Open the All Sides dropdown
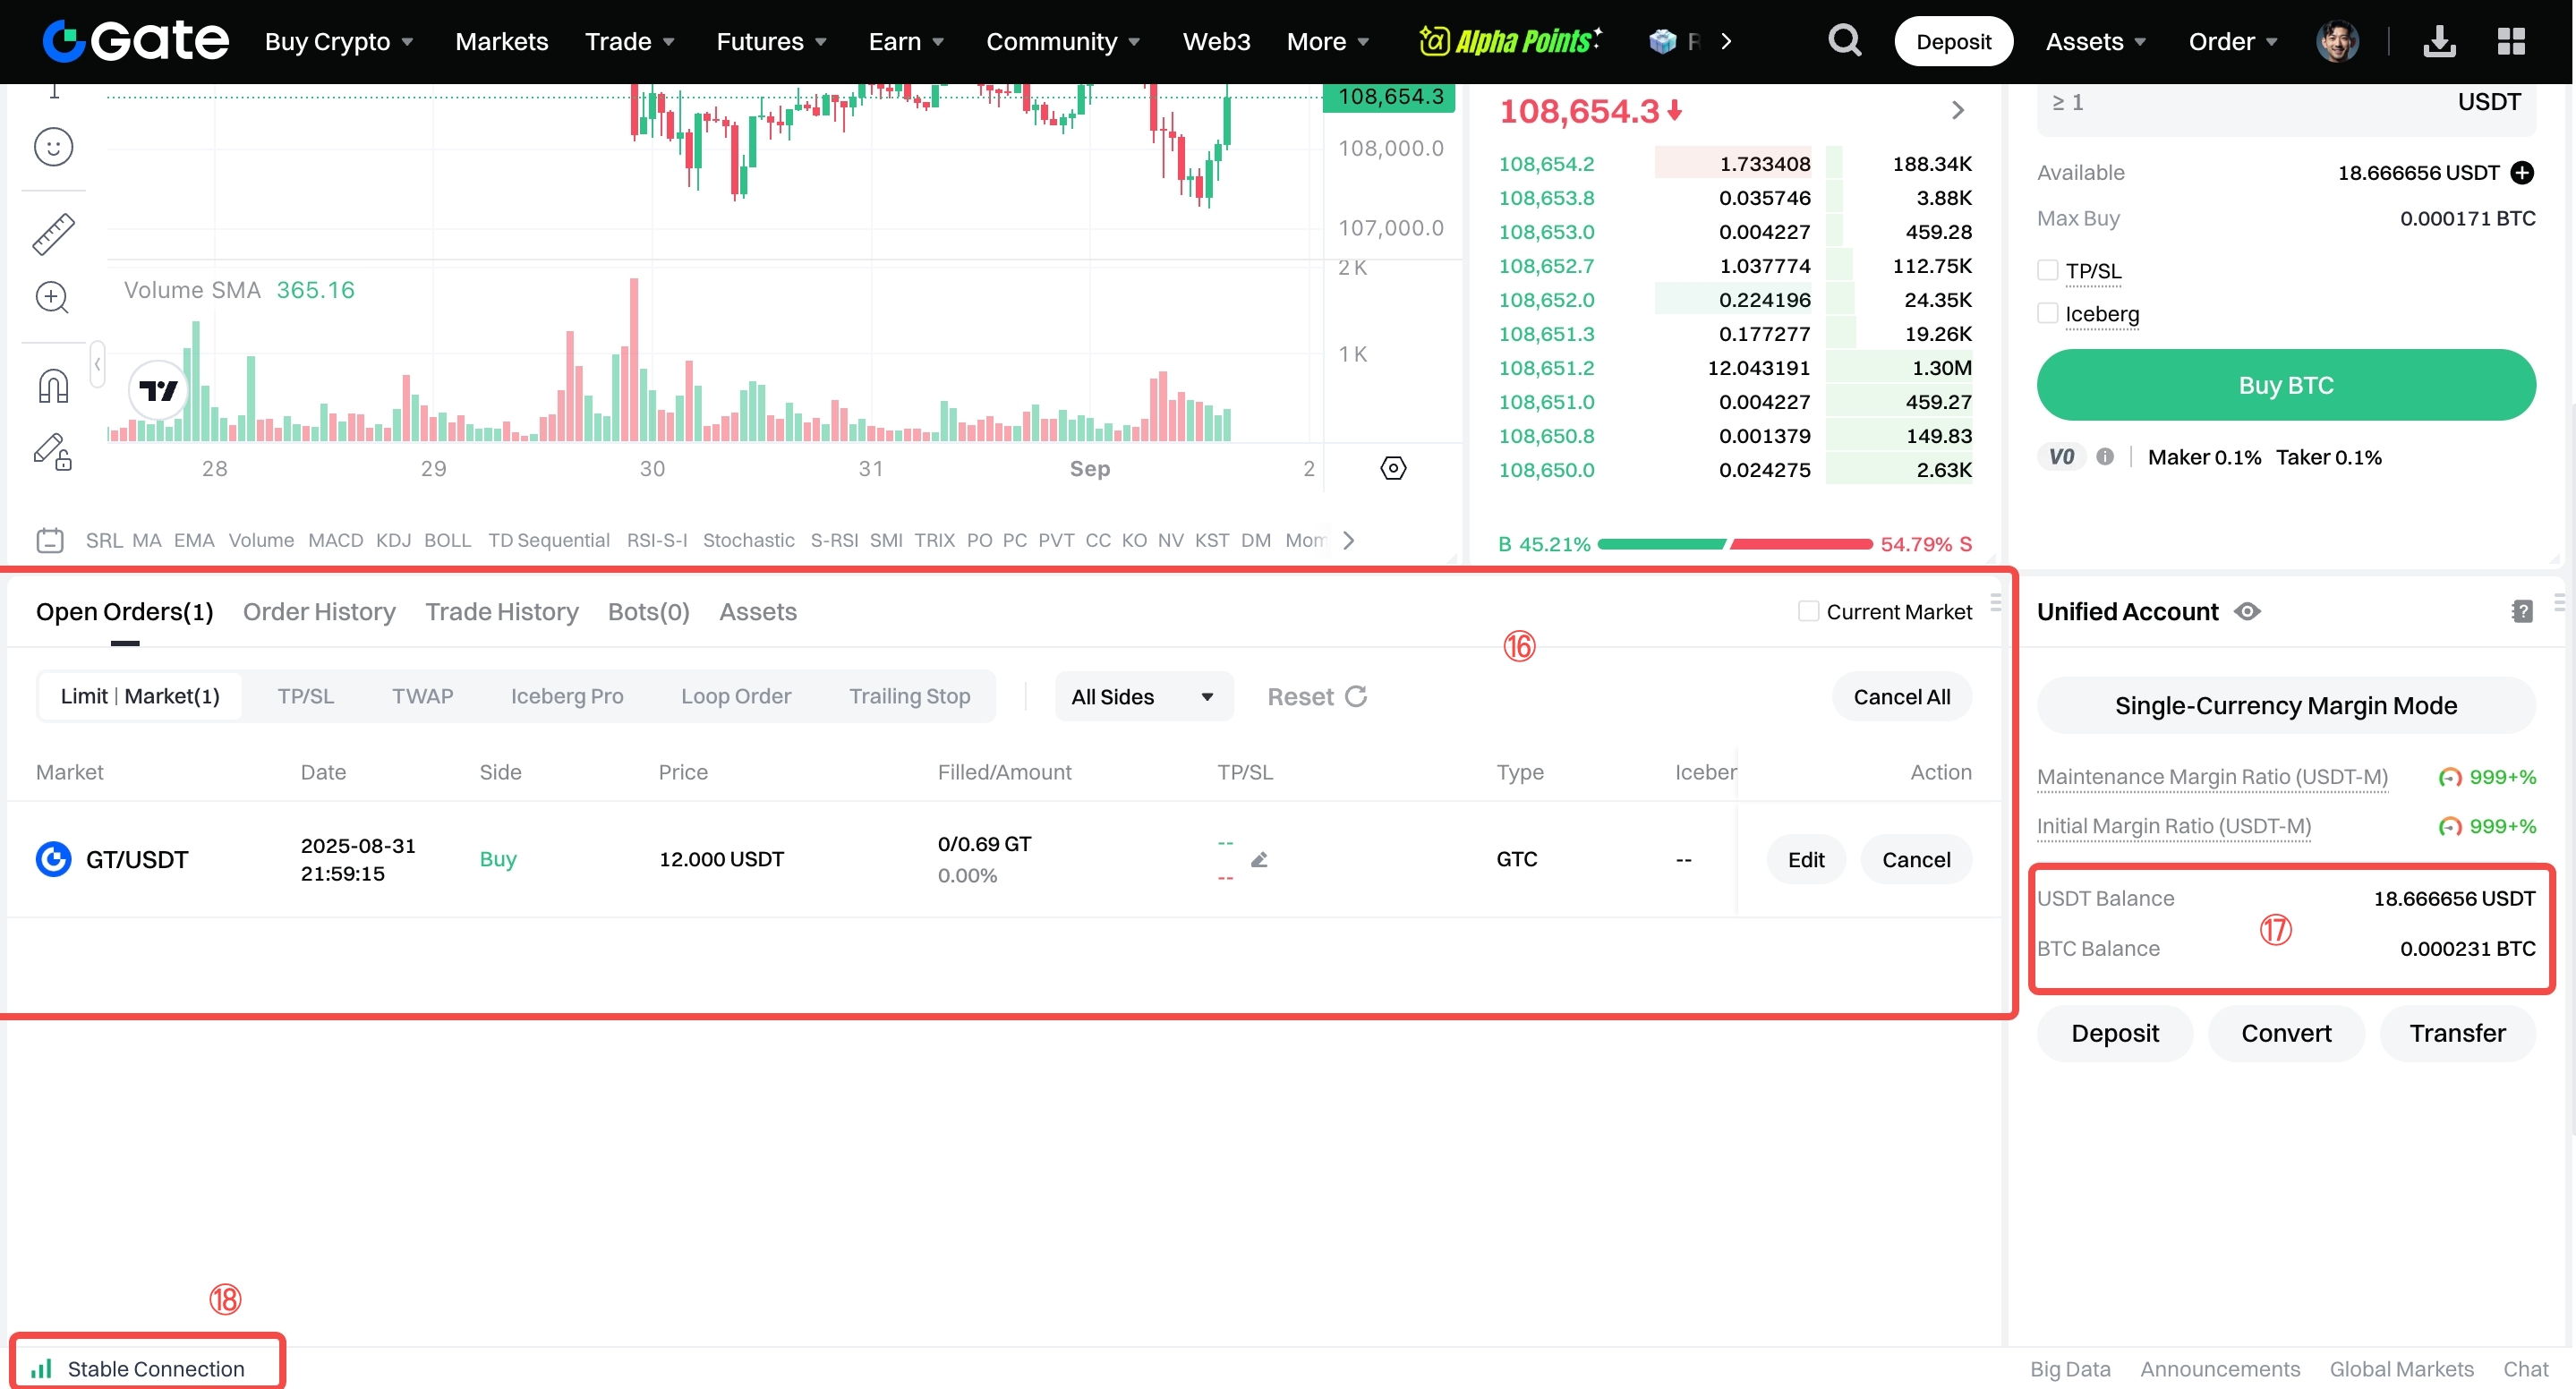Screen dimensions: 2576x1389 [x=1142, y=697]
